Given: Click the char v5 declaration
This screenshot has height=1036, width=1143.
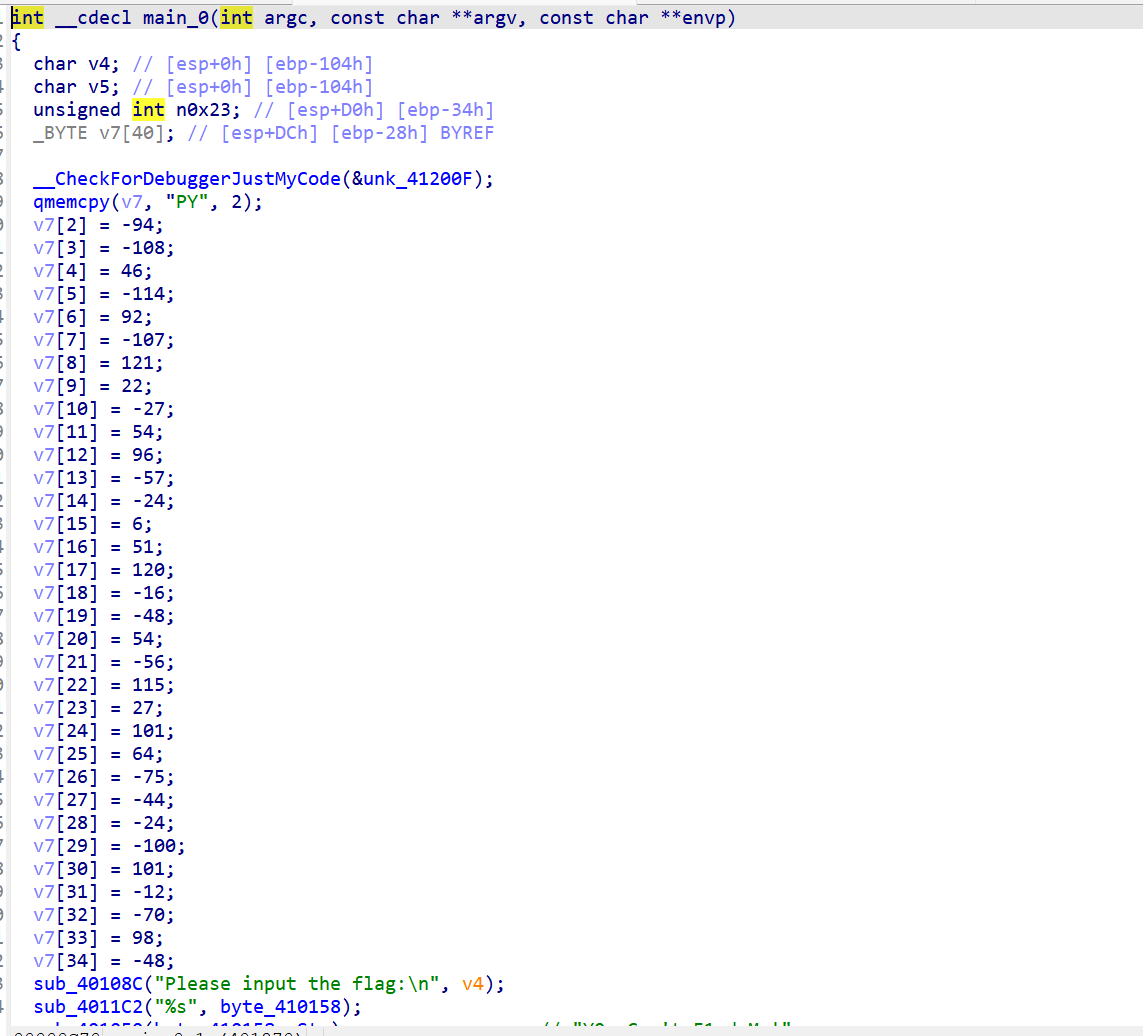Looking at the screenshot, I should coord(77,87).
